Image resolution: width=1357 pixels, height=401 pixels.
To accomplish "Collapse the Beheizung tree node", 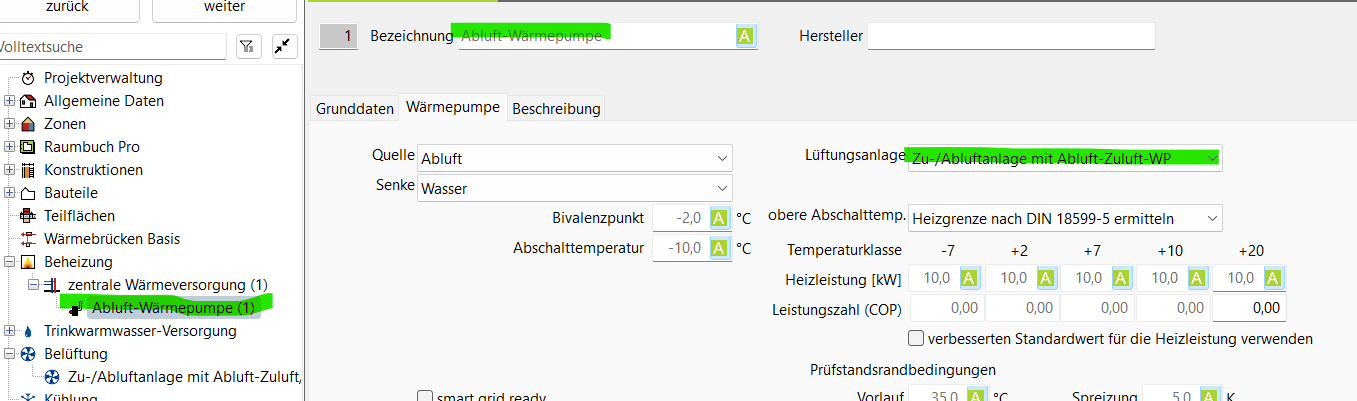I will (x=10, y=262).
